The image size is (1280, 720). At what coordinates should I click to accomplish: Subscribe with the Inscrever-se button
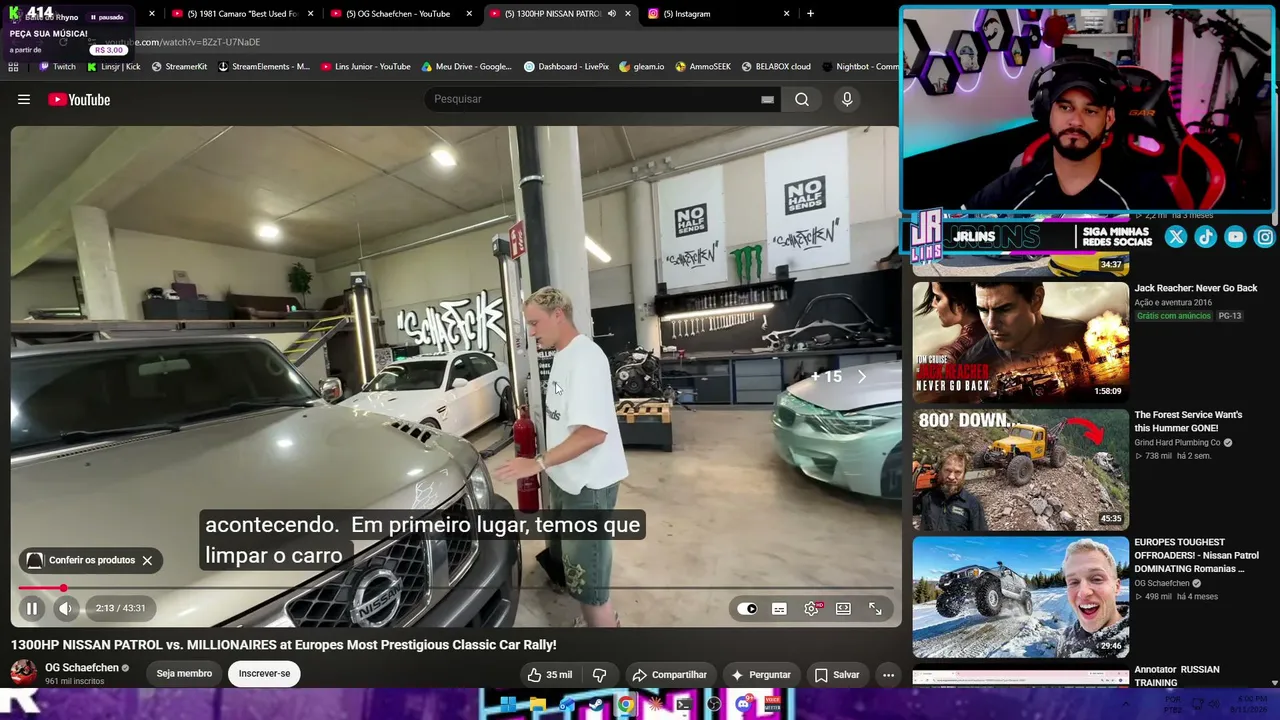(264, 674)
